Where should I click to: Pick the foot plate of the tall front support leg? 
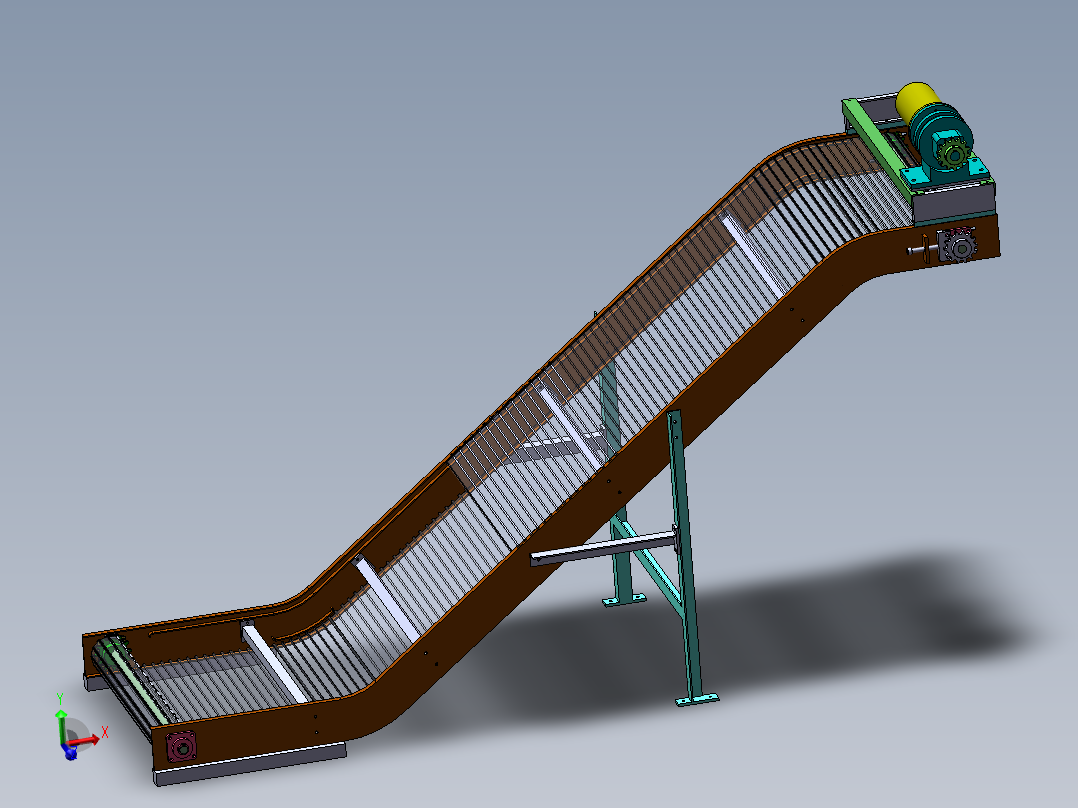click(x=697, y=700)
